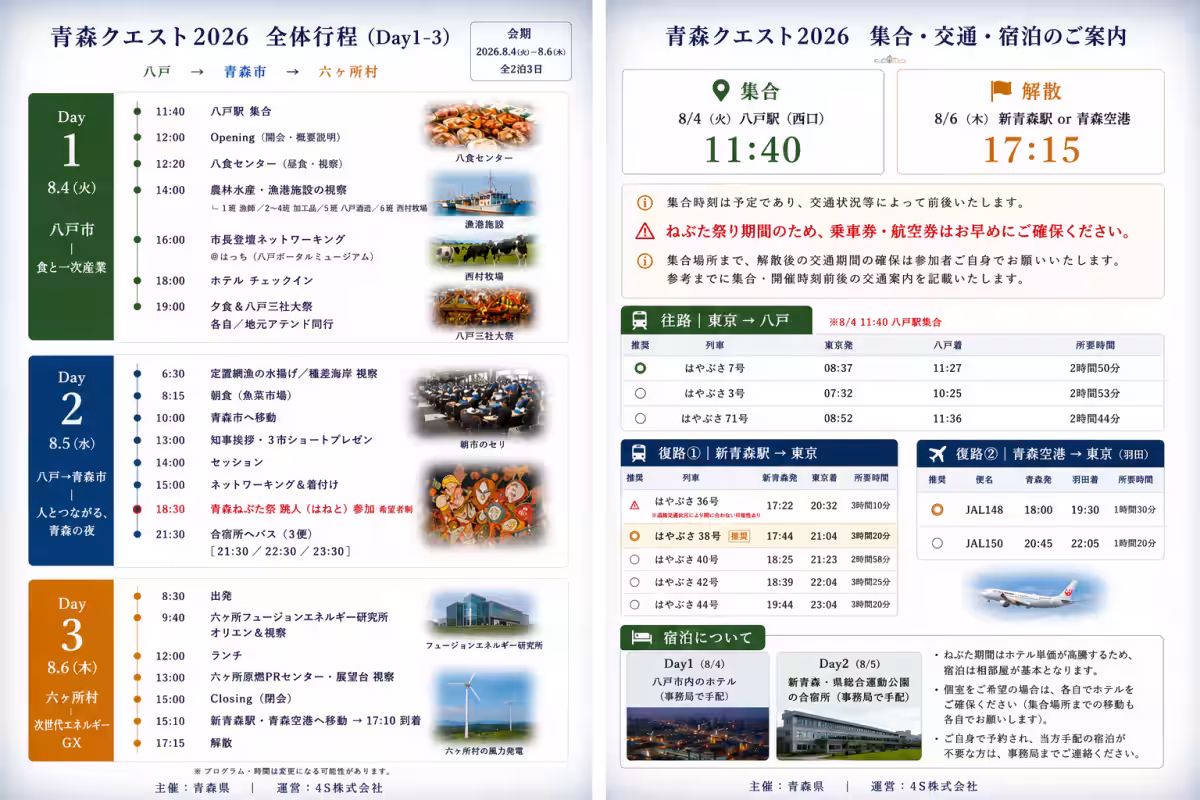1200x800 pixels.
Task: Select the はやぶさ71号 radio button
Action: pos(640,418)
